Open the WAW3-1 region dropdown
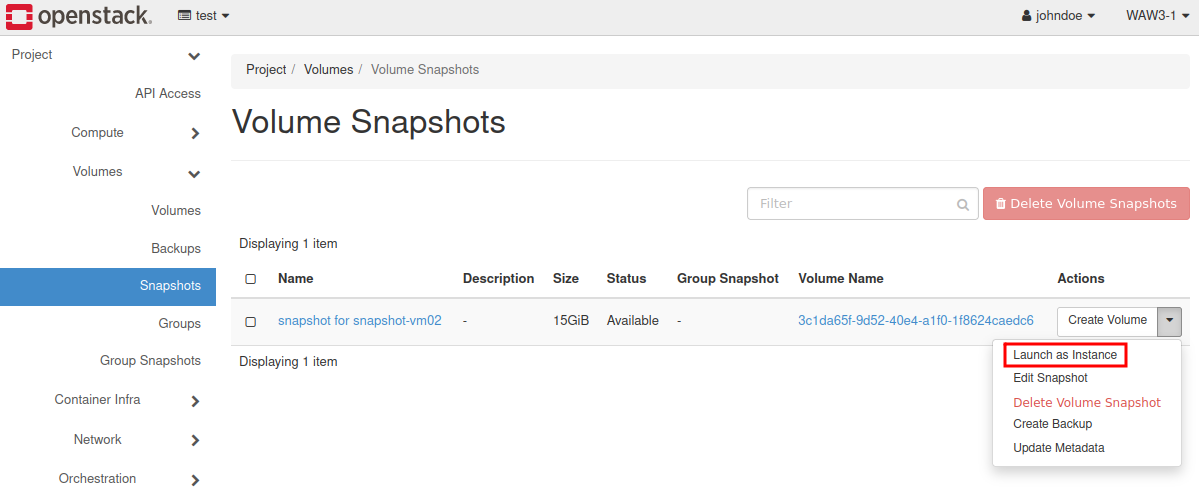The width and height of the screenshot is (1199, 497). (x=1157, y=16)
